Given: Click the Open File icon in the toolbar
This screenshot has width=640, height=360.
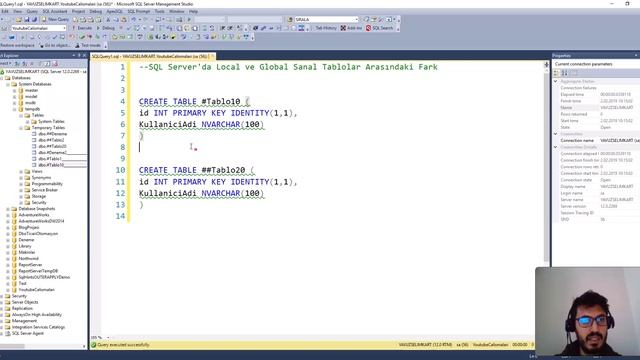Looking at the screenshot, I should [x=19, y=19].
